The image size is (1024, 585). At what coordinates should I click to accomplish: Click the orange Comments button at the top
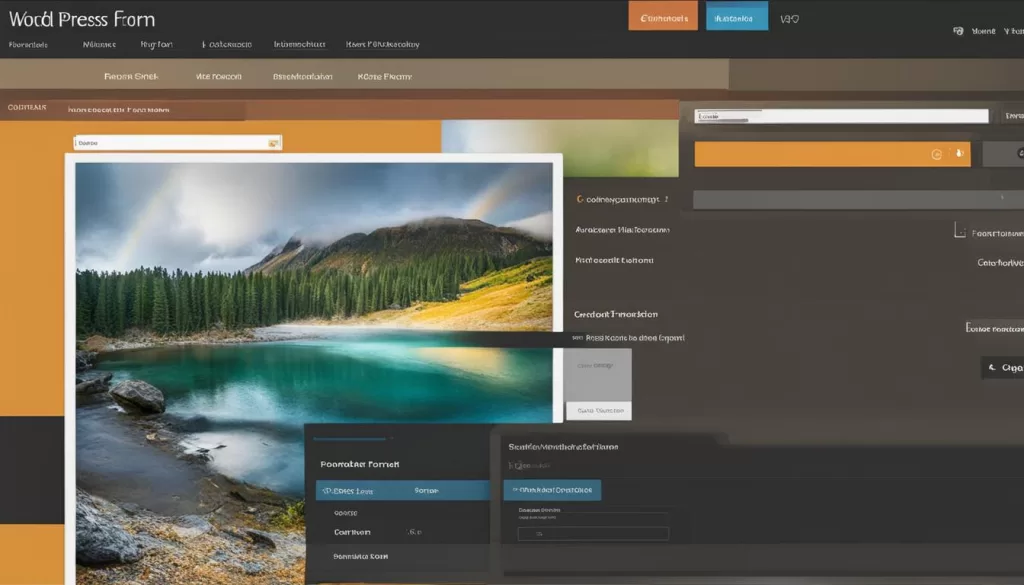point(662,17)
